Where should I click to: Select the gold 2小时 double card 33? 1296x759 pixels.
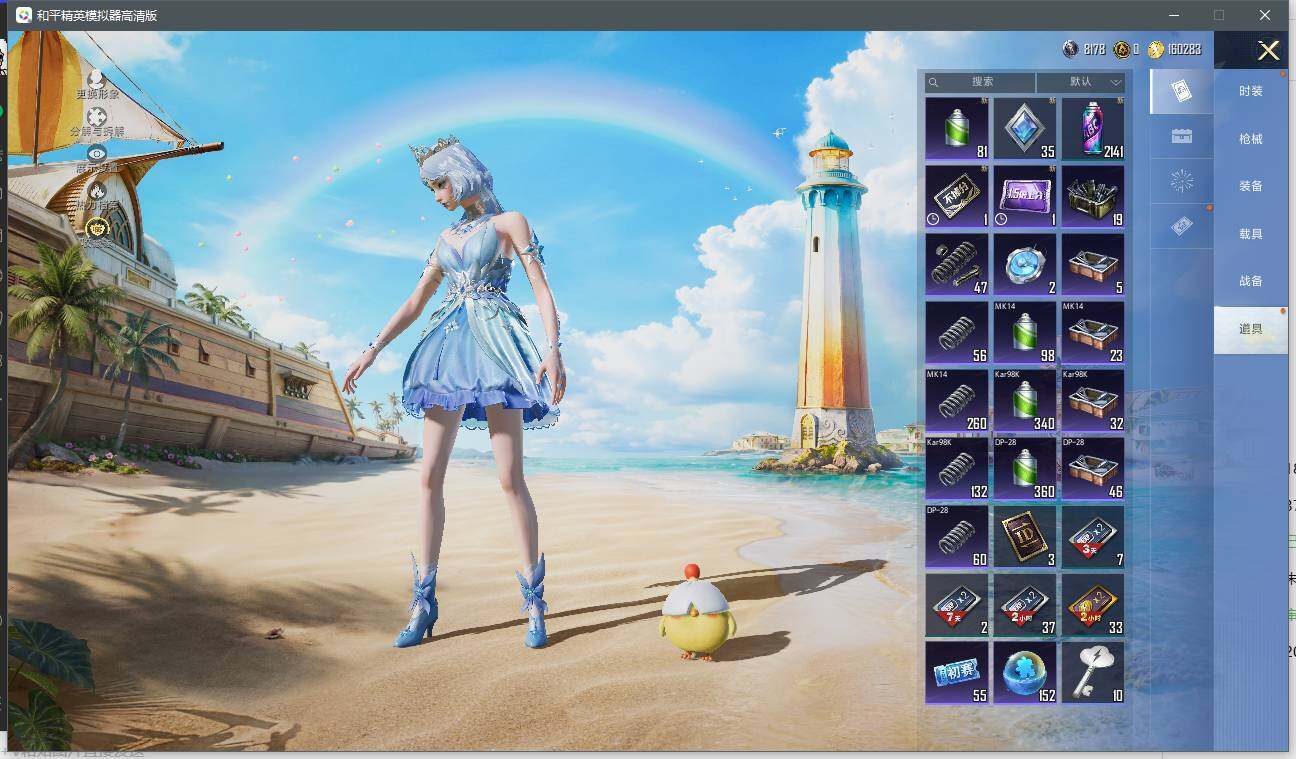coord(1093,605)
